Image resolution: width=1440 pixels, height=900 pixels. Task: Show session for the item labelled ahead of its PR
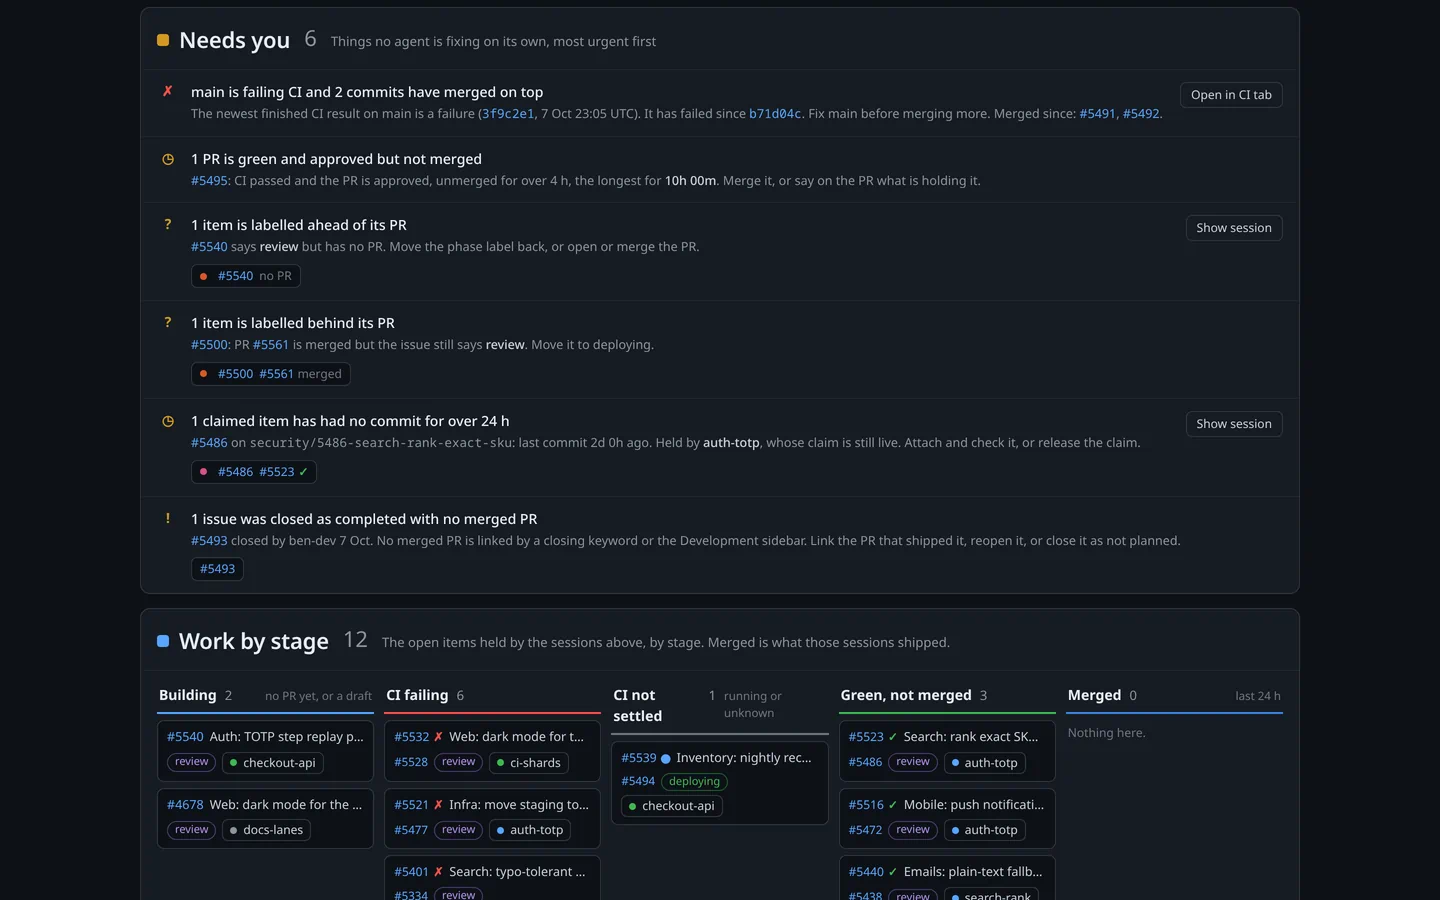click(1234, 228)
